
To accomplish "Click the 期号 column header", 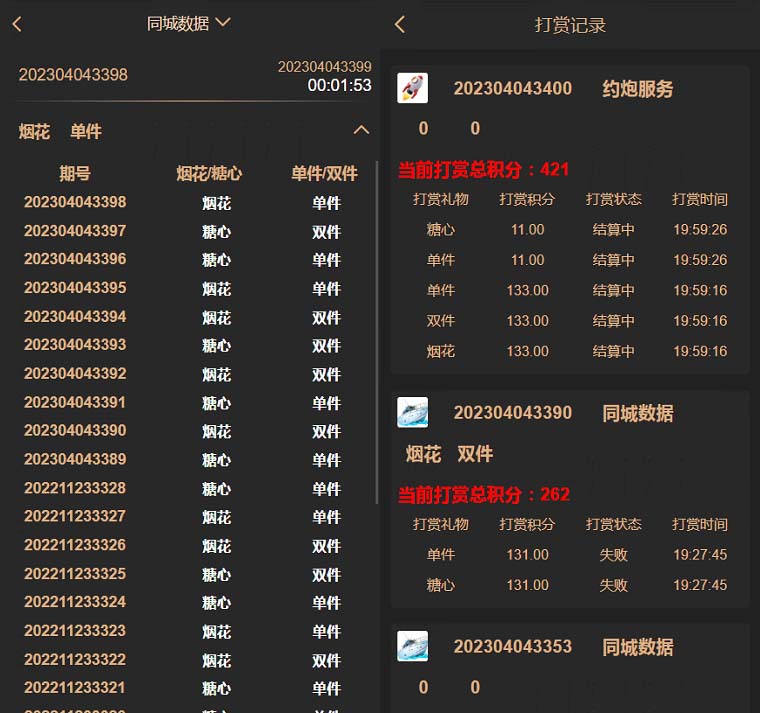I will click(75, 173).
